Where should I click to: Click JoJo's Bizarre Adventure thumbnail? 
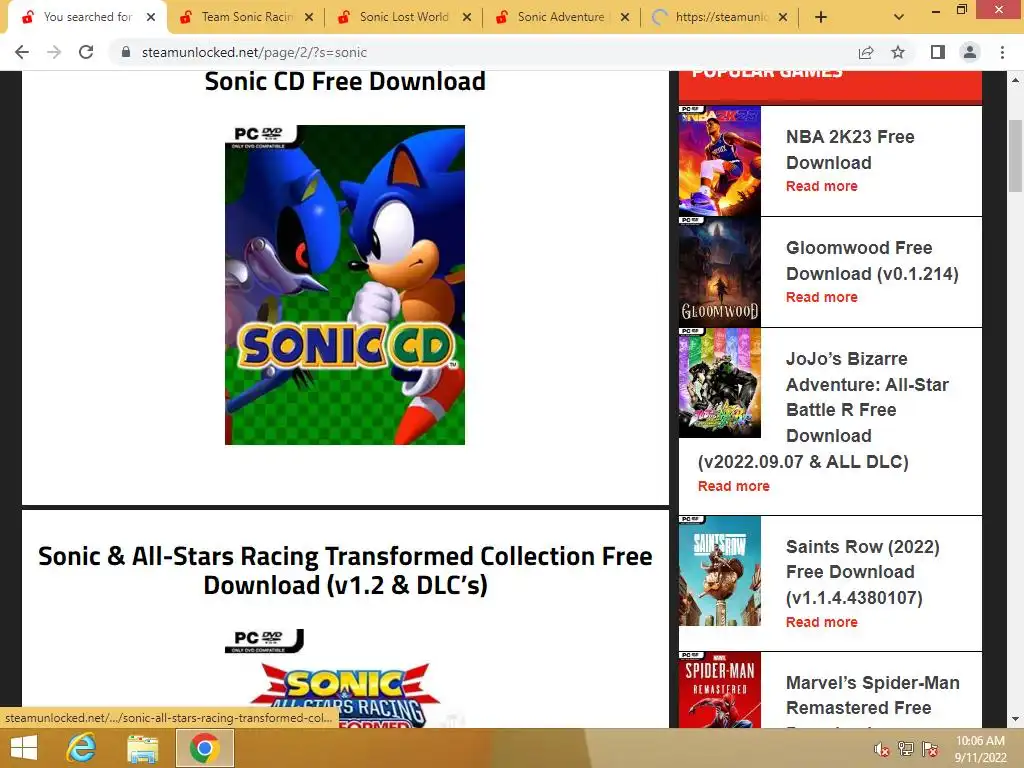720,383
